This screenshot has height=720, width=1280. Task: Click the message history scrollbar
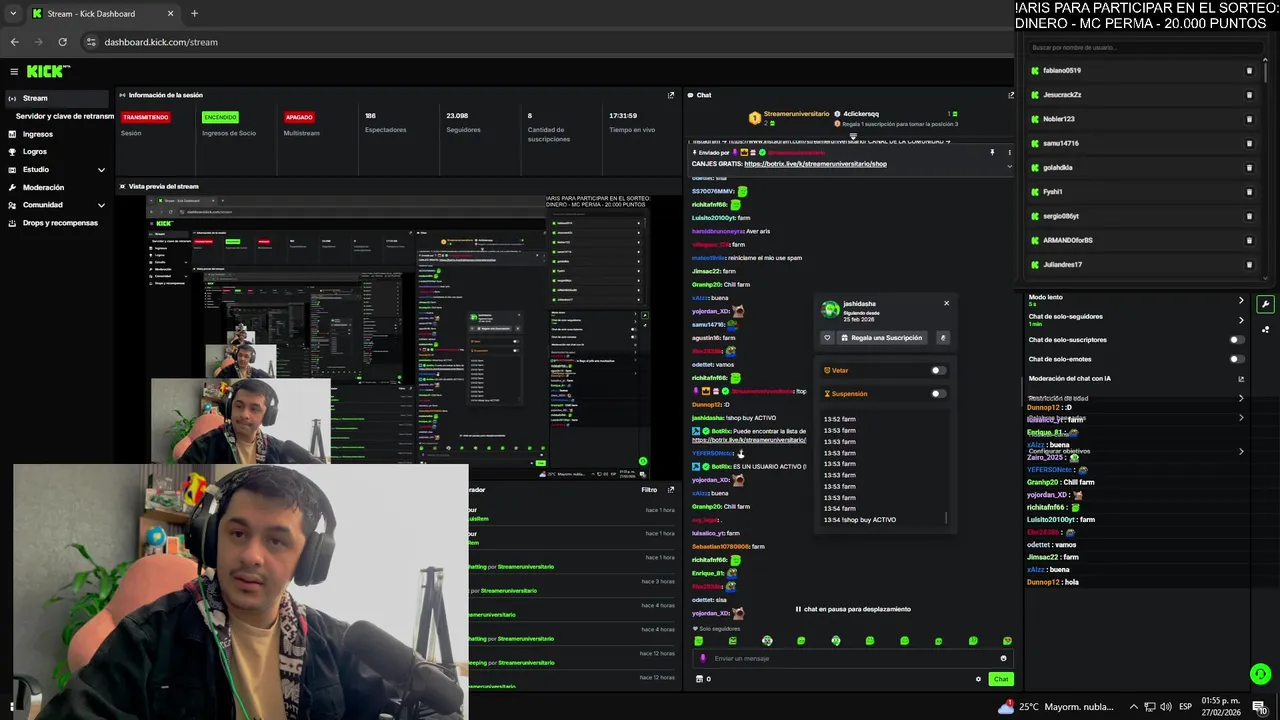(946, 517)
